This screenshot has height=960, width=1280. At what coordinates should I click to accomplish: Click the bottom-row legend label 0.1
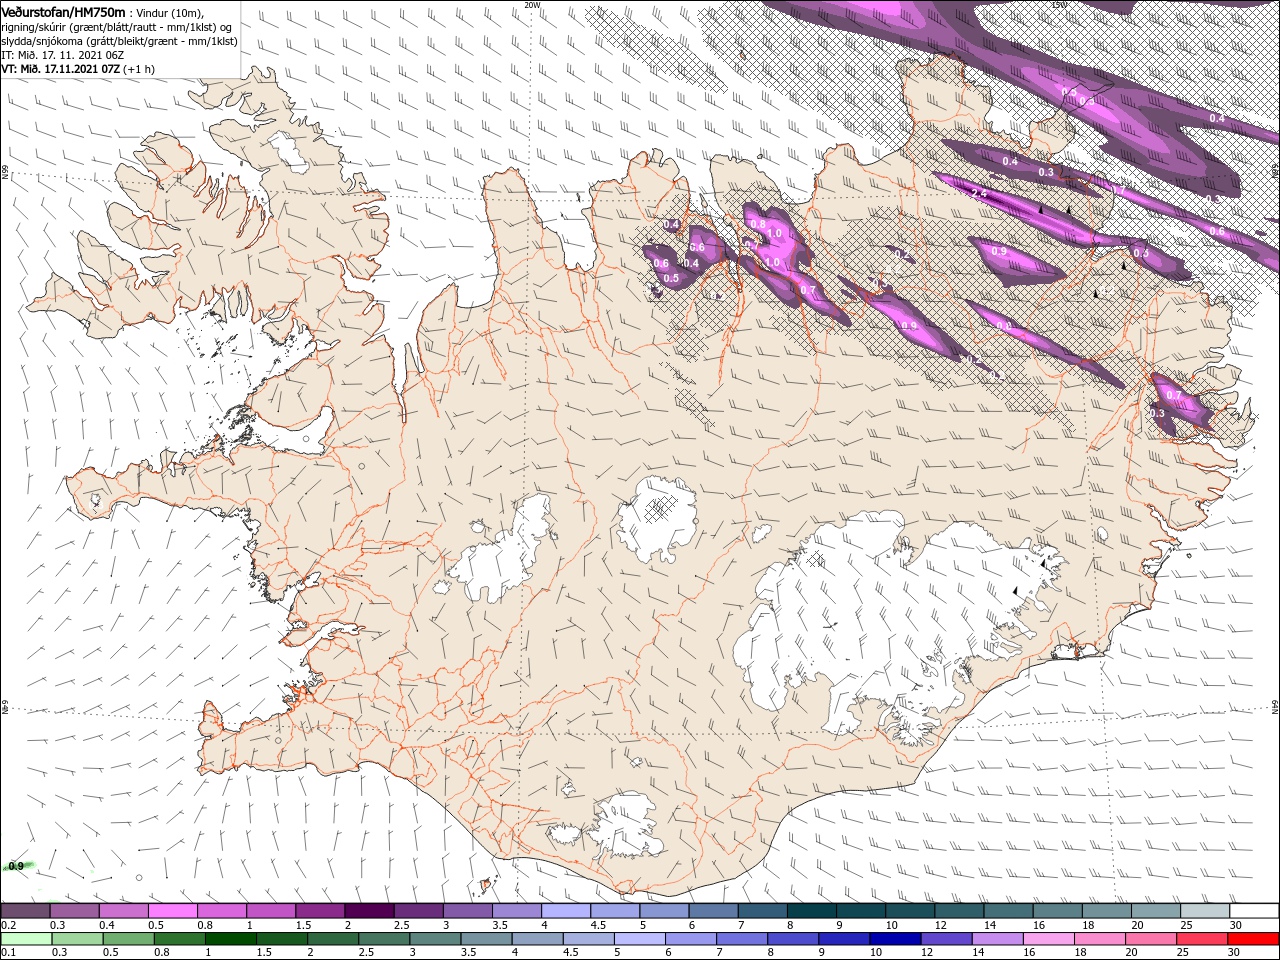(10, 953)
